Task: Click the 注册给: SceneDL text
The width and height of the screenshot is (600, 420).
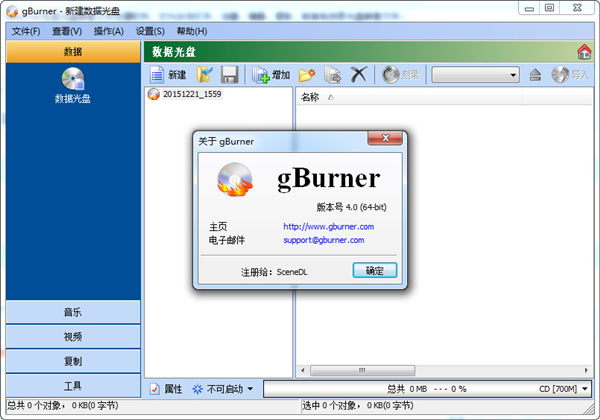Action: 274,272
